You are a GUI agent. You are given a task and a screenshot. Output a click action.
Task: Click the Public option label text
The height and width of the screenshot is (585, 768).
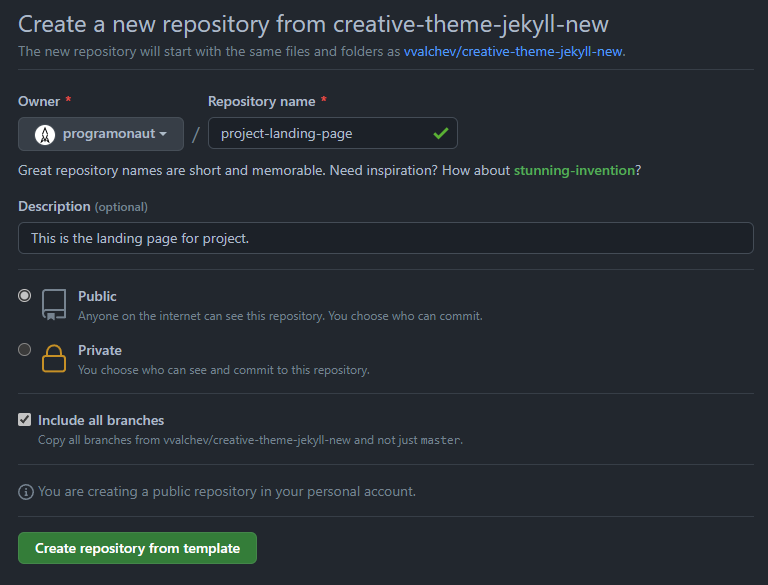97,296
